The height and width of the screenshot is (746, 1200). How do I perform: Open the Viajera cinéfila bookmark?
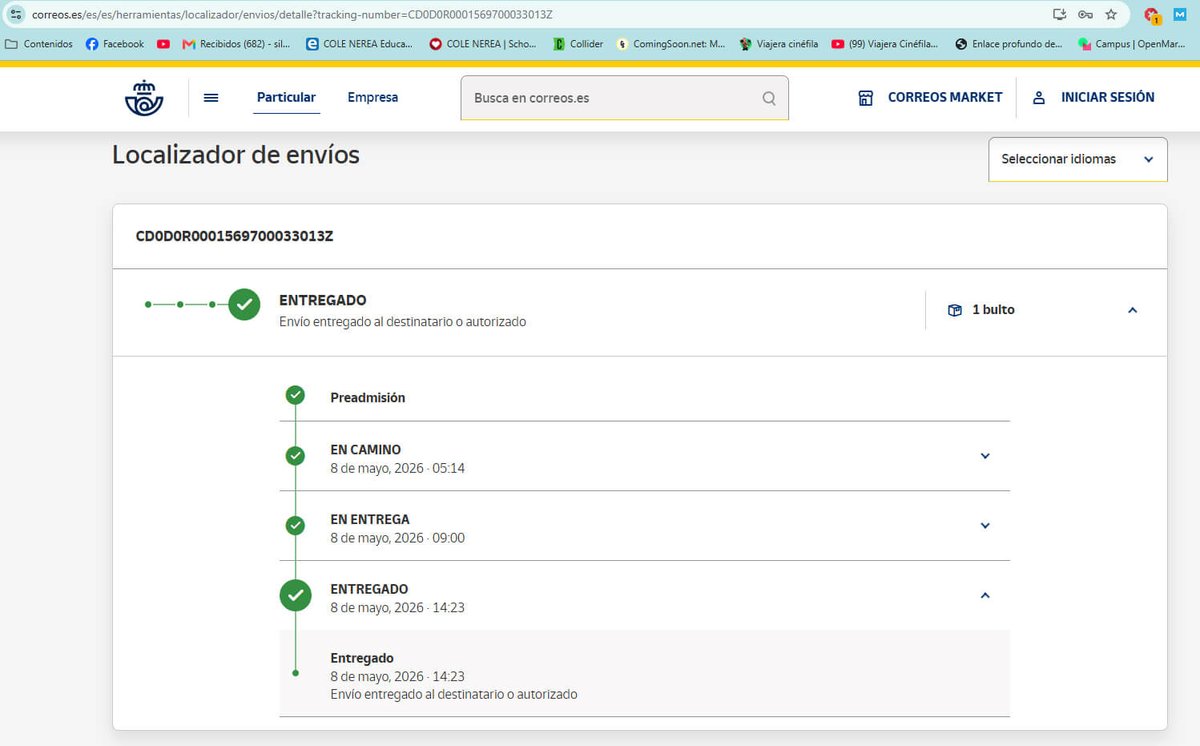point(779,44)
